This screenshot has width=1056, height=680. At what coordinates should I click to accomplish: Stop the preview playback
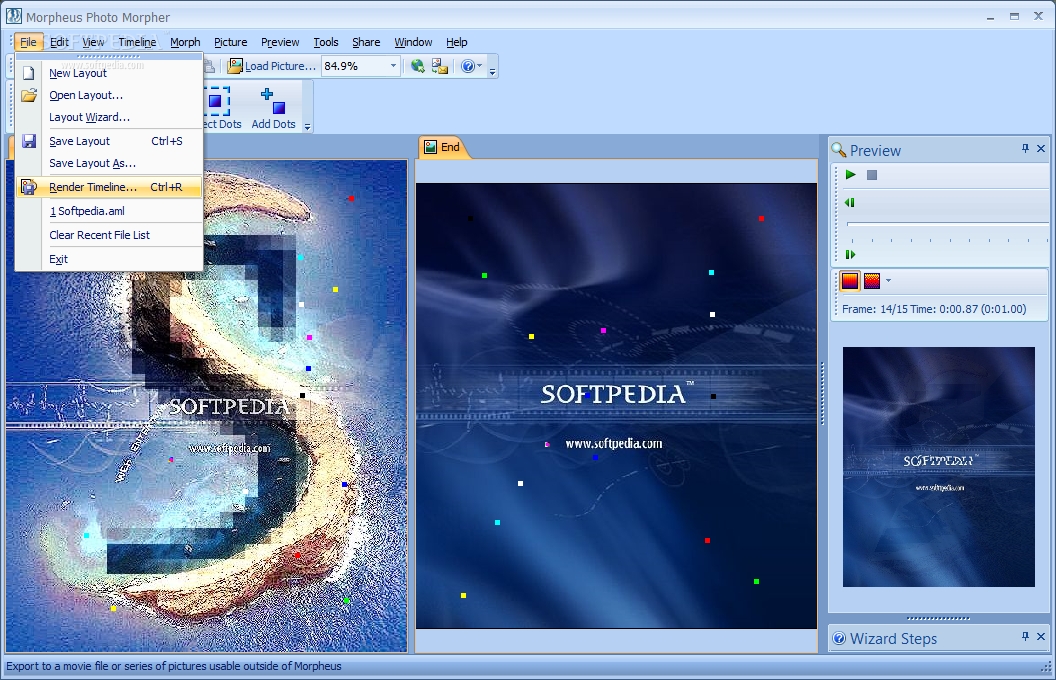(x=871, y=175)
